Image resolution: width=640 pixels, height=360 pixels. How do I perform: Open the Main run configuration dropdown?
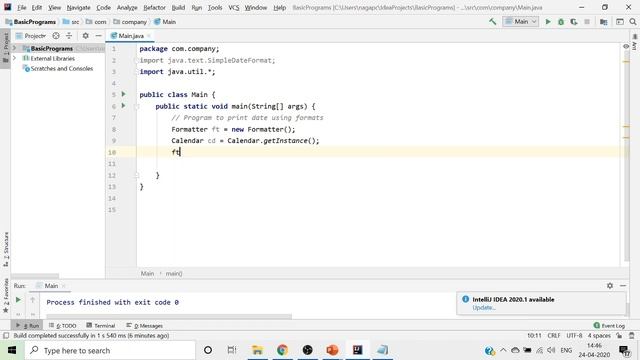click(521, 22)
